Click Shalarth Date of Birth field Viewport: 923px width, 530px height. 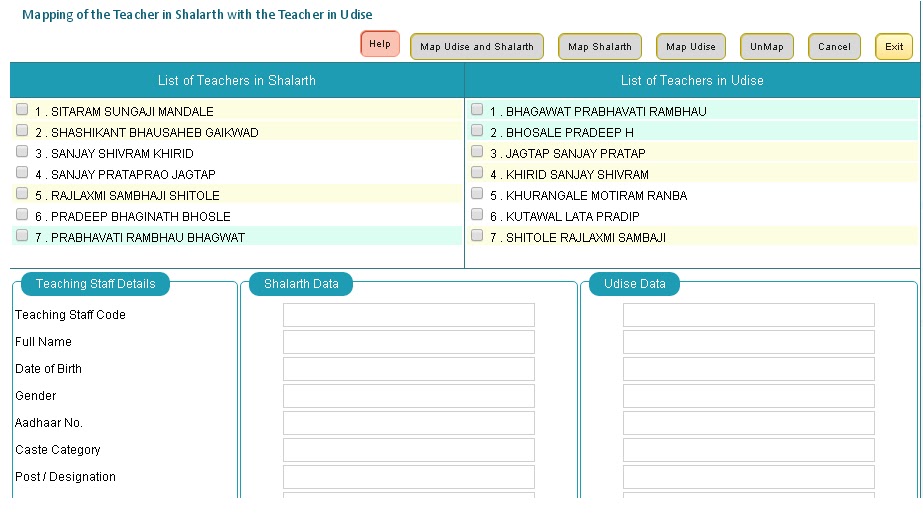tap(409, 369)
